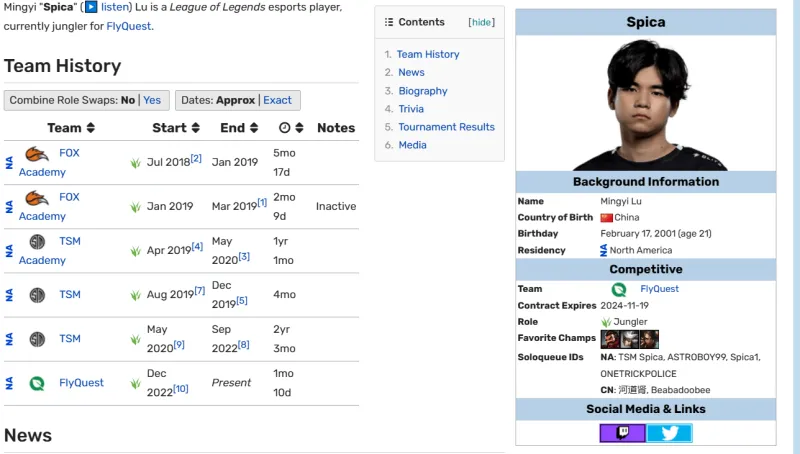Screen dimensions: 800x454
Task: Click FlyQuest logo in infobox
Action: click(x=619, y=290)
